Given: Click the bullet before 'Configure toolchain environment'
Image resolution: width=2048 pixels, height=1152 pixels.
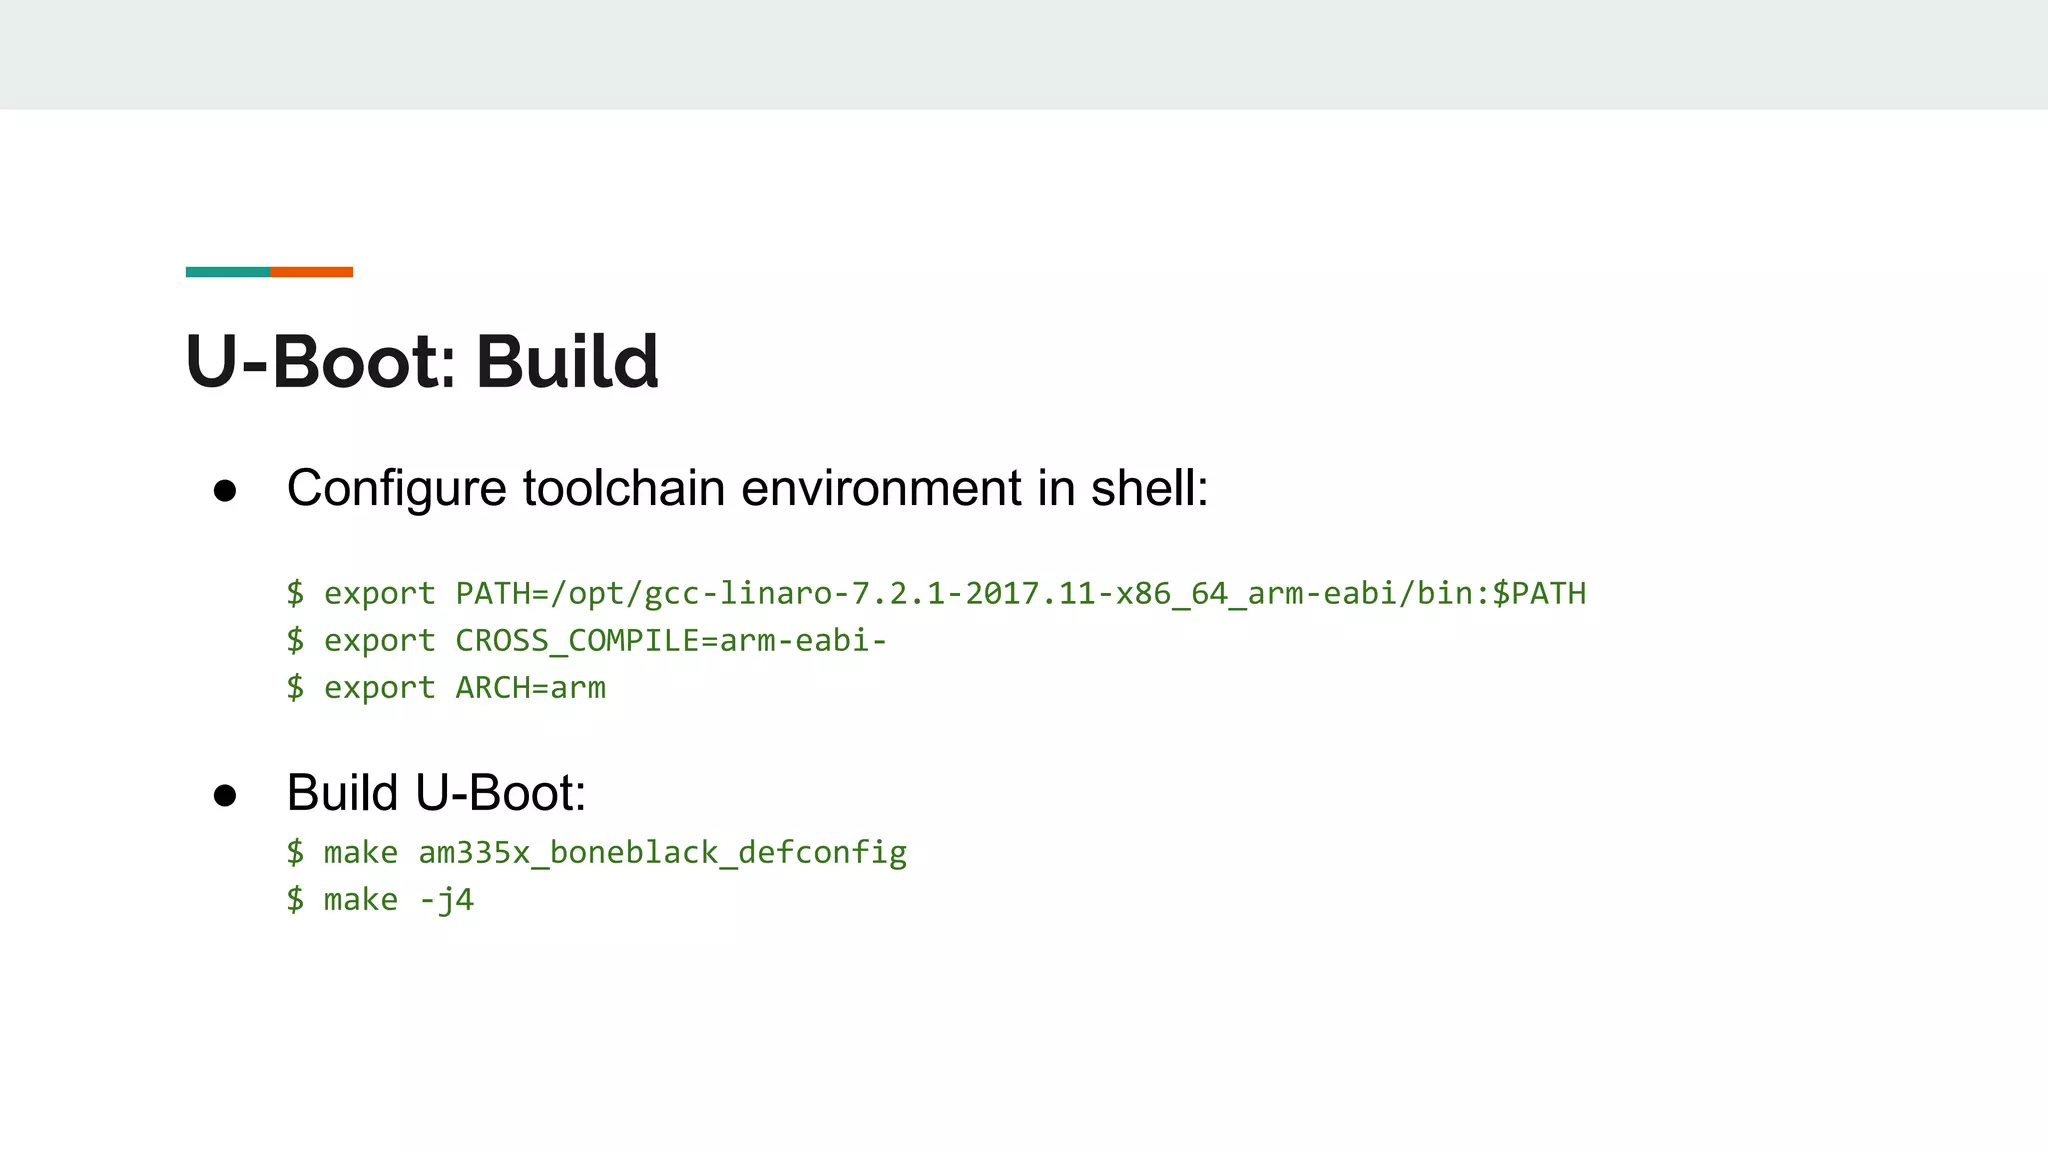Looking at the screenshot, I should pos(225,490).
